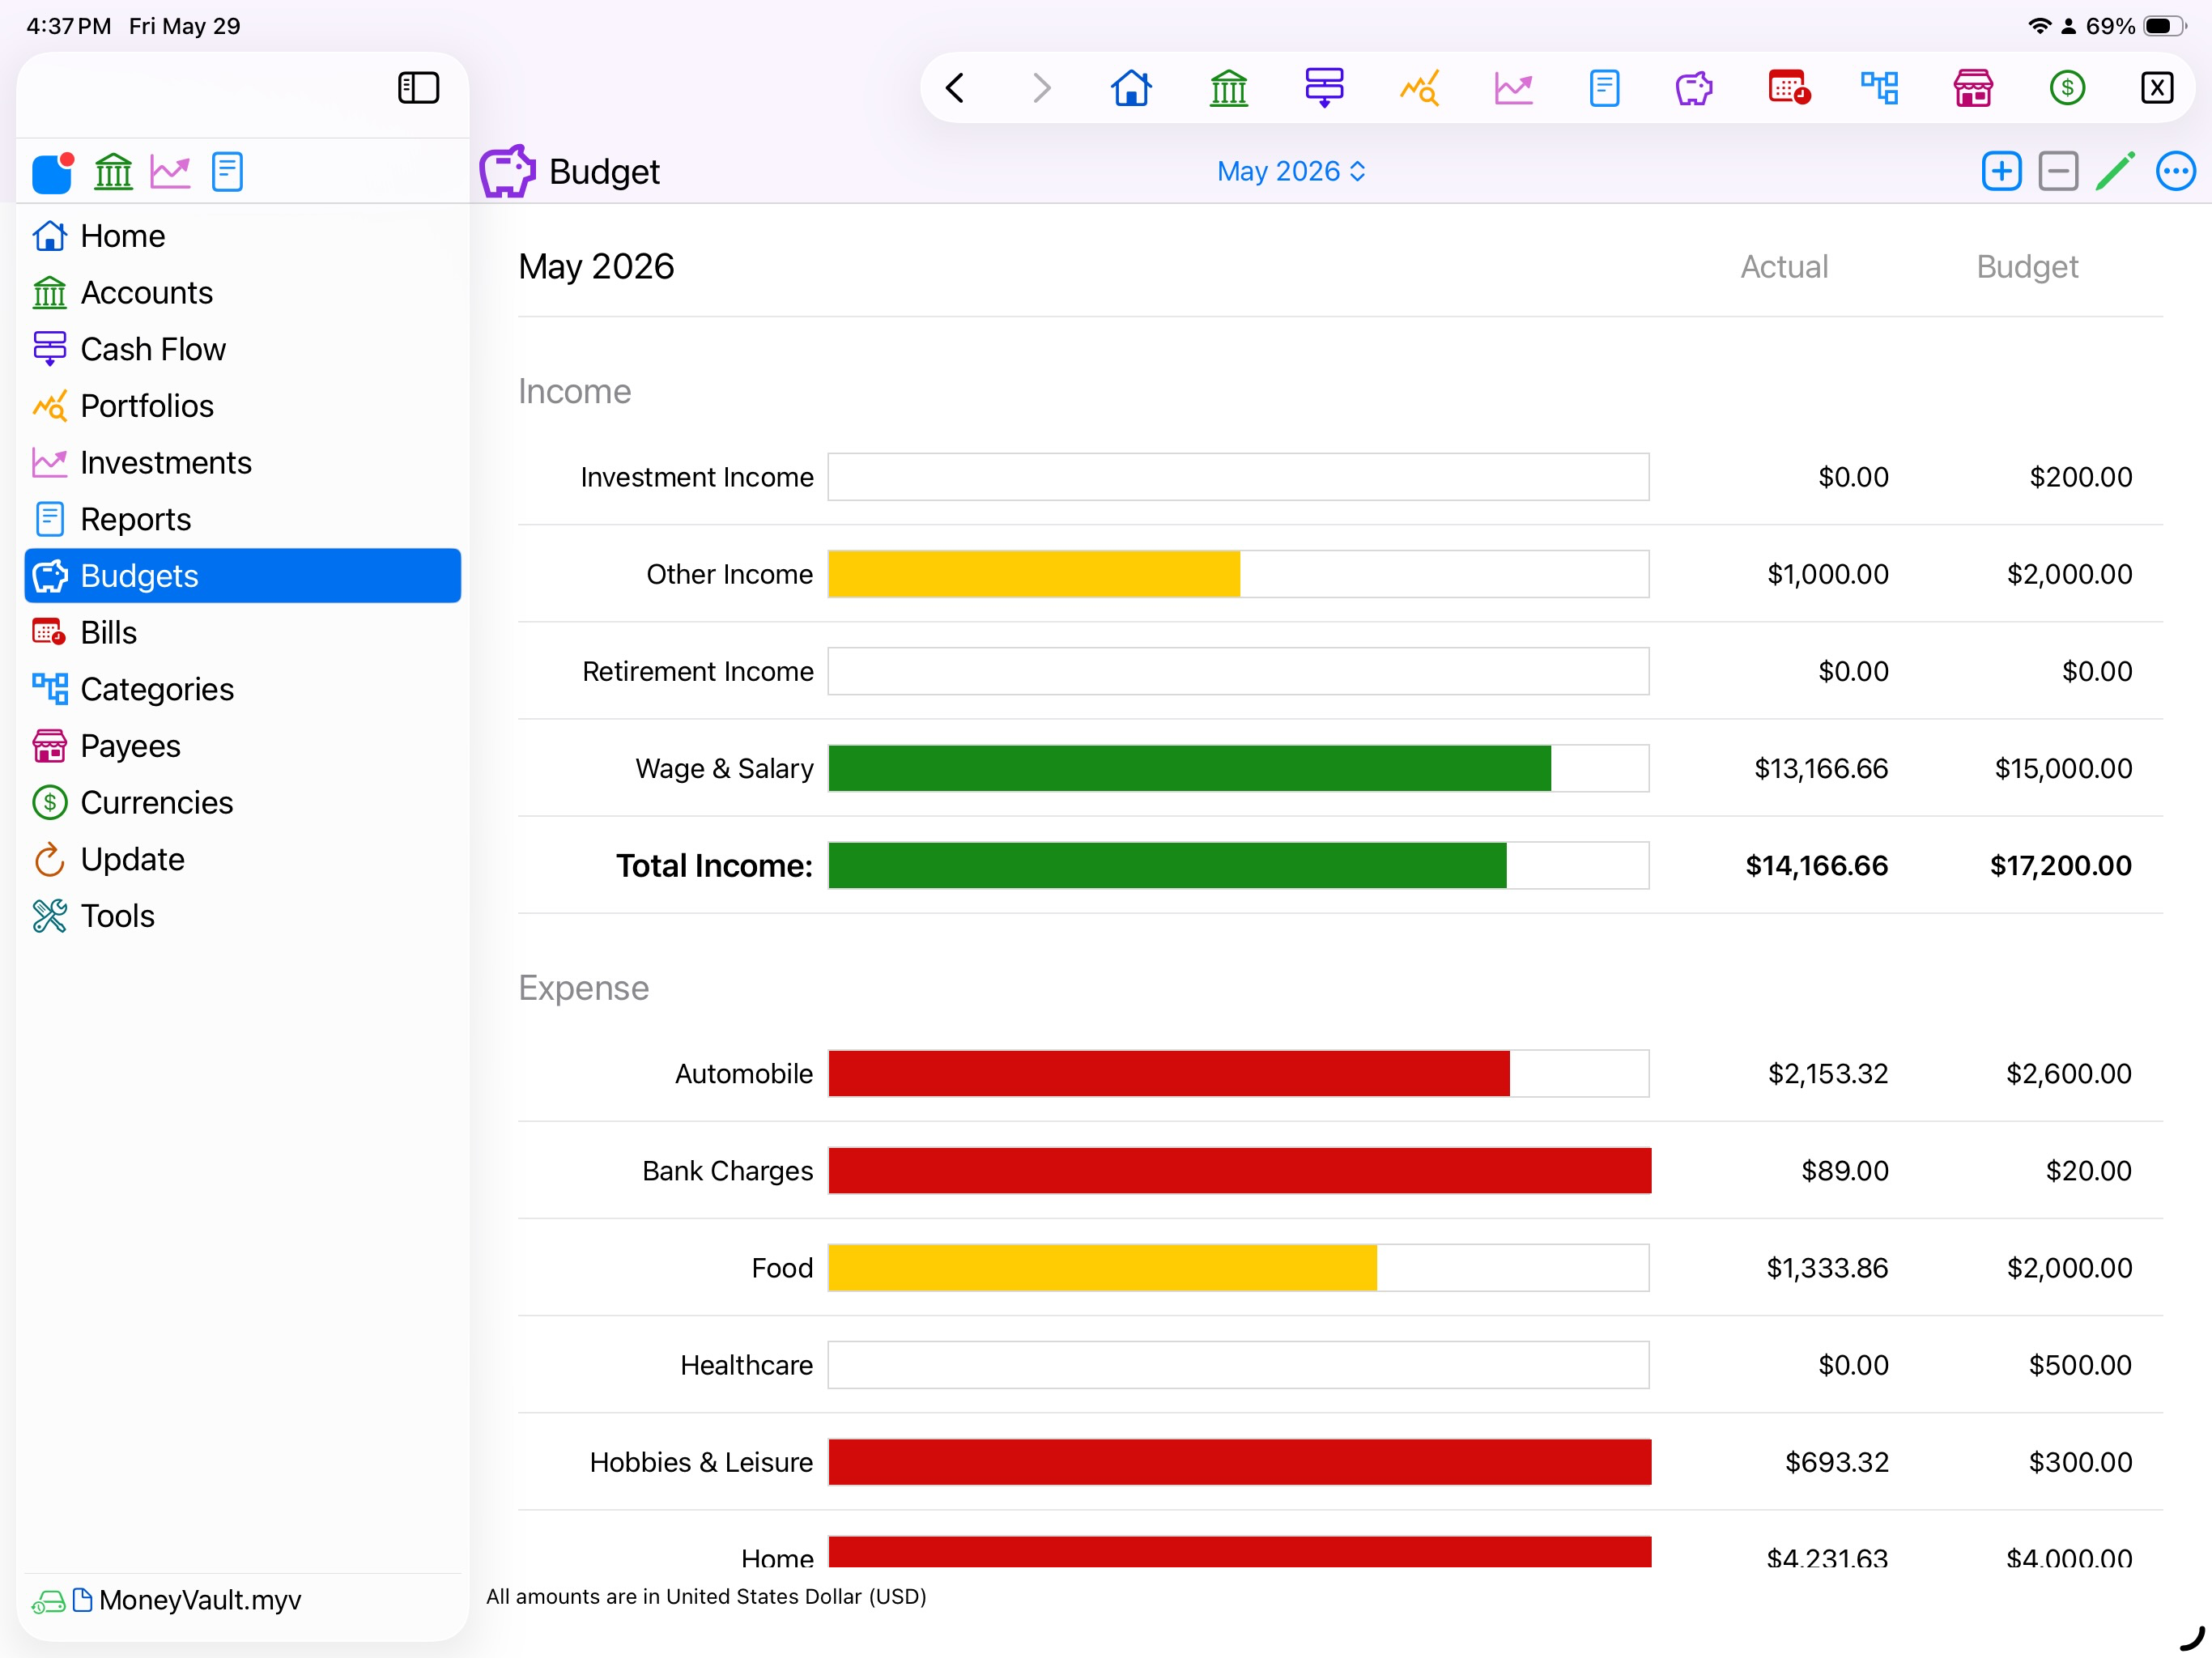
Task: Open Portfolios icon in top toolbar
Action: coord(1419,88)
